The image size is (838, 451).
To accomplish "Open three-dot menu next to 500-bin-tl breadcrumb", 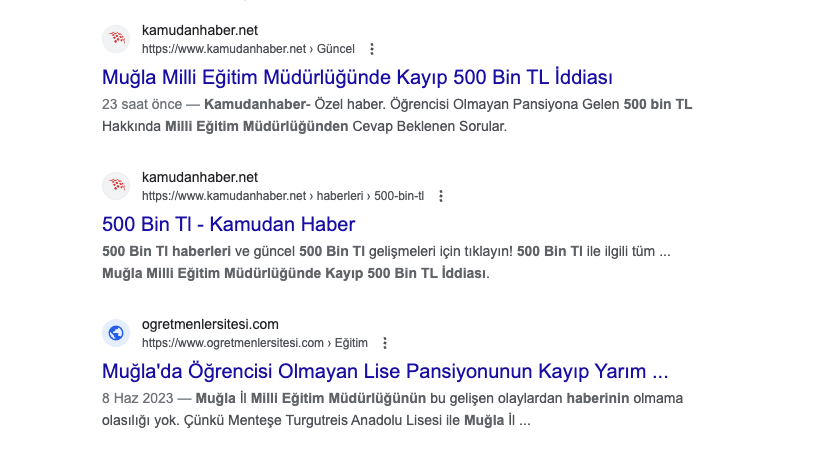I will tap(441, 196).
